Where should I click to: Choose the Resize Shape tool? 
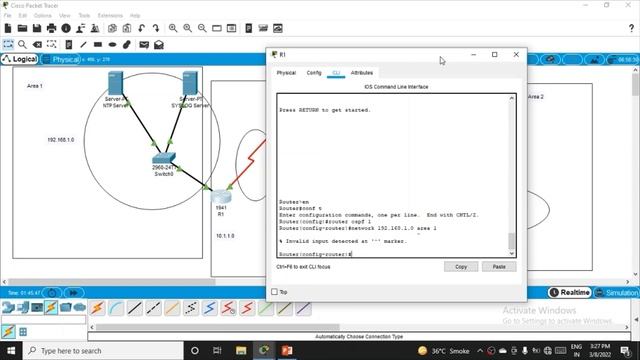(51, 44)
